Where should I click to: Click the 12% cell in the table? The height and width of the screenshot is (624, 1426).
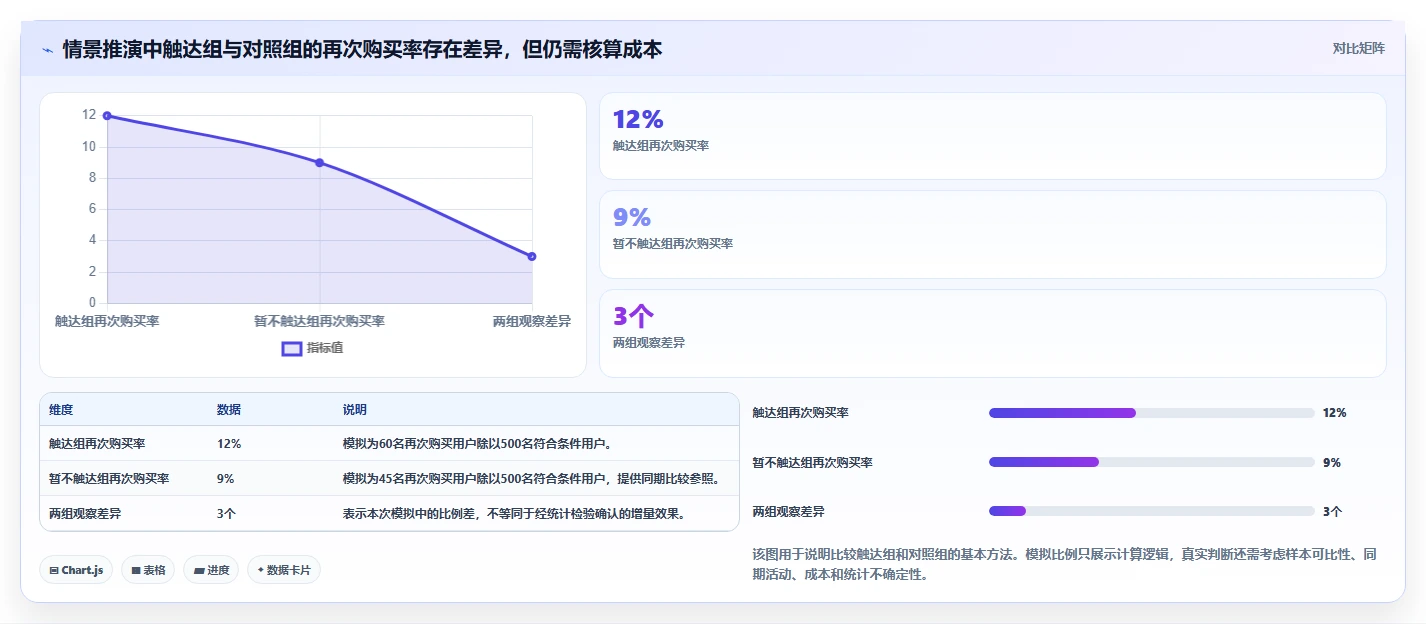pos(229,443)
